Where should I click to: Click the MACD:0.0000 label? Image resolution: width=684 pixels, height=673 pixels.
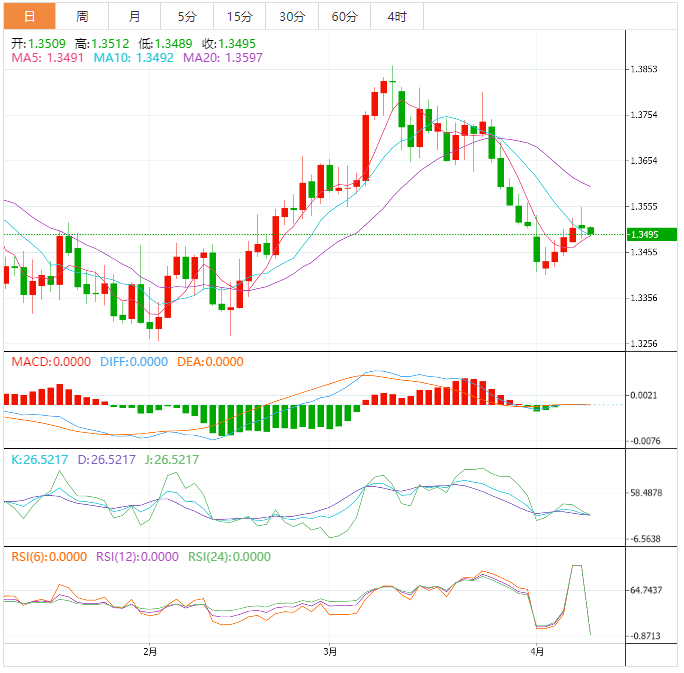coord(51,362)
